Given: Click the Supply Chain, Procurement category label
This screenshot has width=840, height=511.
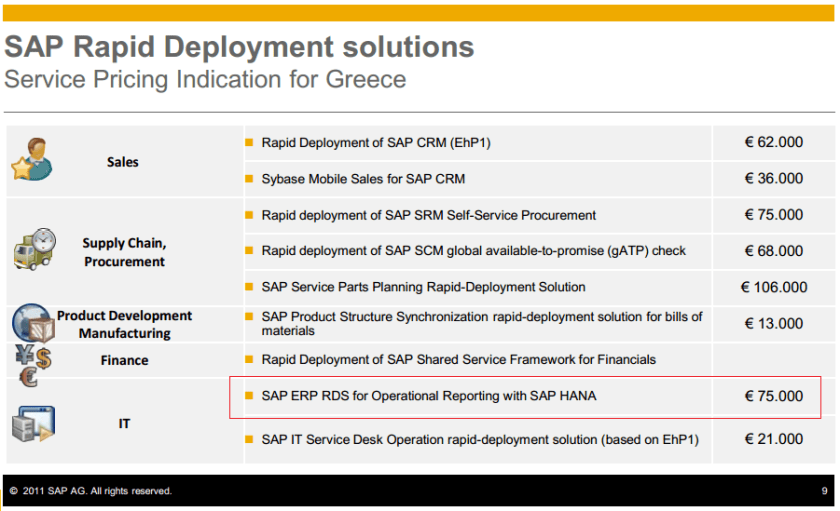Looking at the screenshot, I should click(x=124, y=252).
